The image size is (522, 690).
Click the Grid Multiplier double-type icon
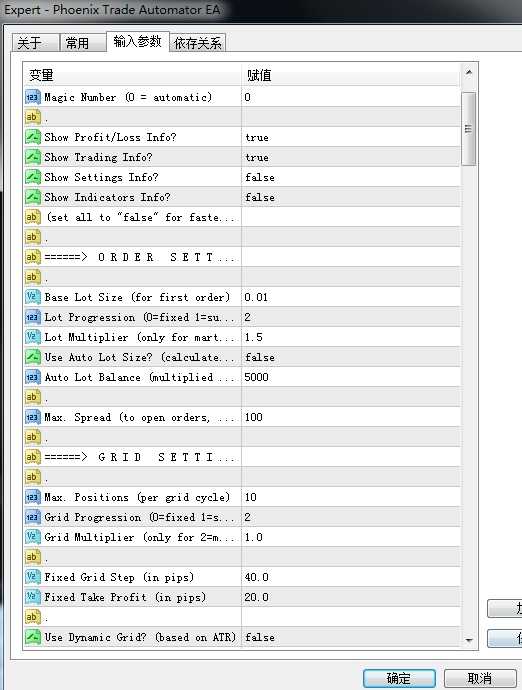pyautogui.click(x=33, y=537)
